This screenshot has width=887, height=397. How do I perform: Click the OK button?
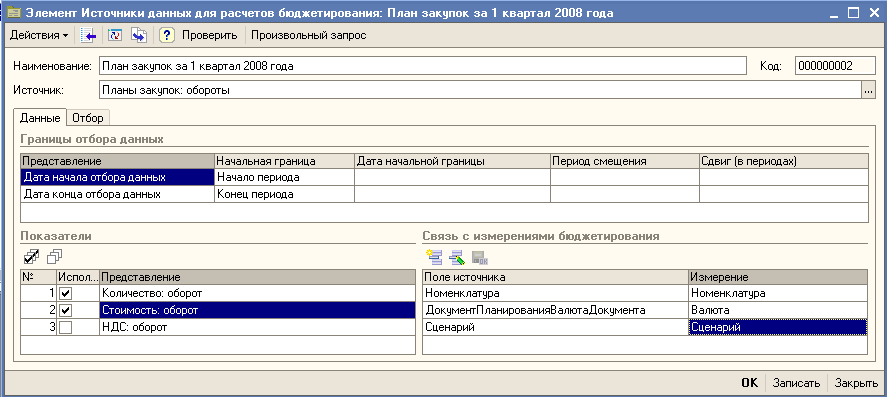750,383
